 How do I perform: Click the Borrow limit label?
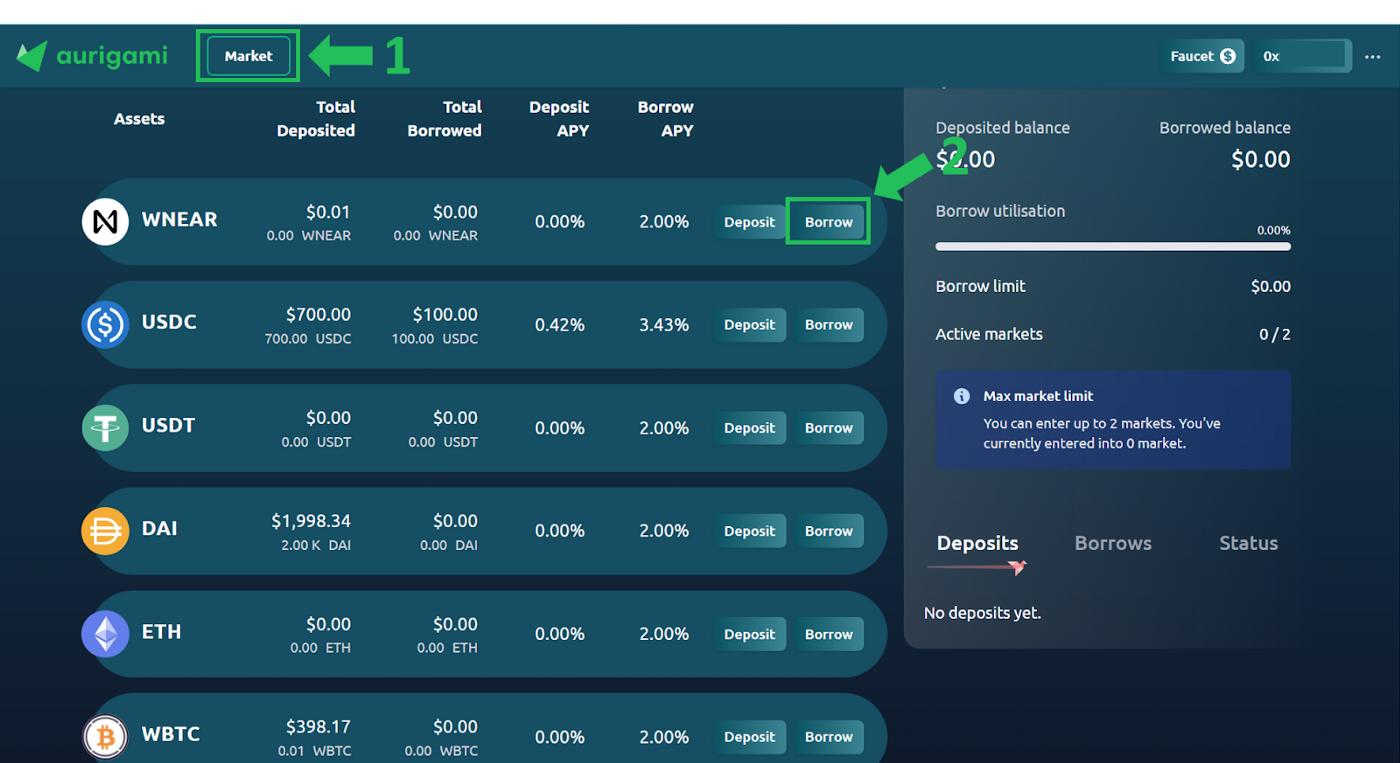pos(980,286)
